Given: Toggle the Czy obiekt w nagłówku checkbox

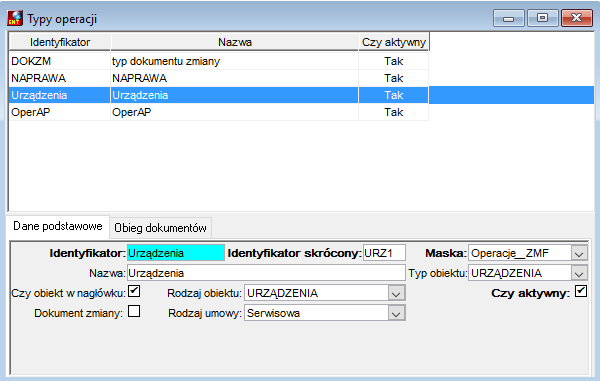Looking at the screenshot, I should 134,291.
